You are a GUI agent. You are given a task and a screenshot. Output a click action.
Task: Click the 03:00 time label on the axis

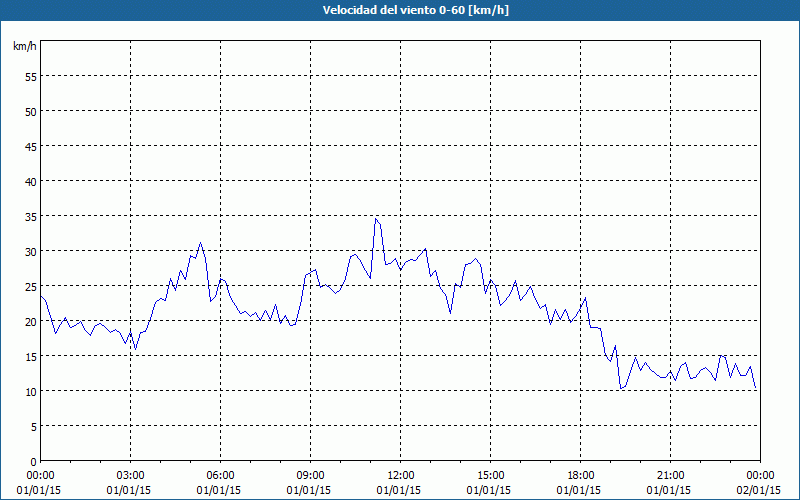point(131,476)
